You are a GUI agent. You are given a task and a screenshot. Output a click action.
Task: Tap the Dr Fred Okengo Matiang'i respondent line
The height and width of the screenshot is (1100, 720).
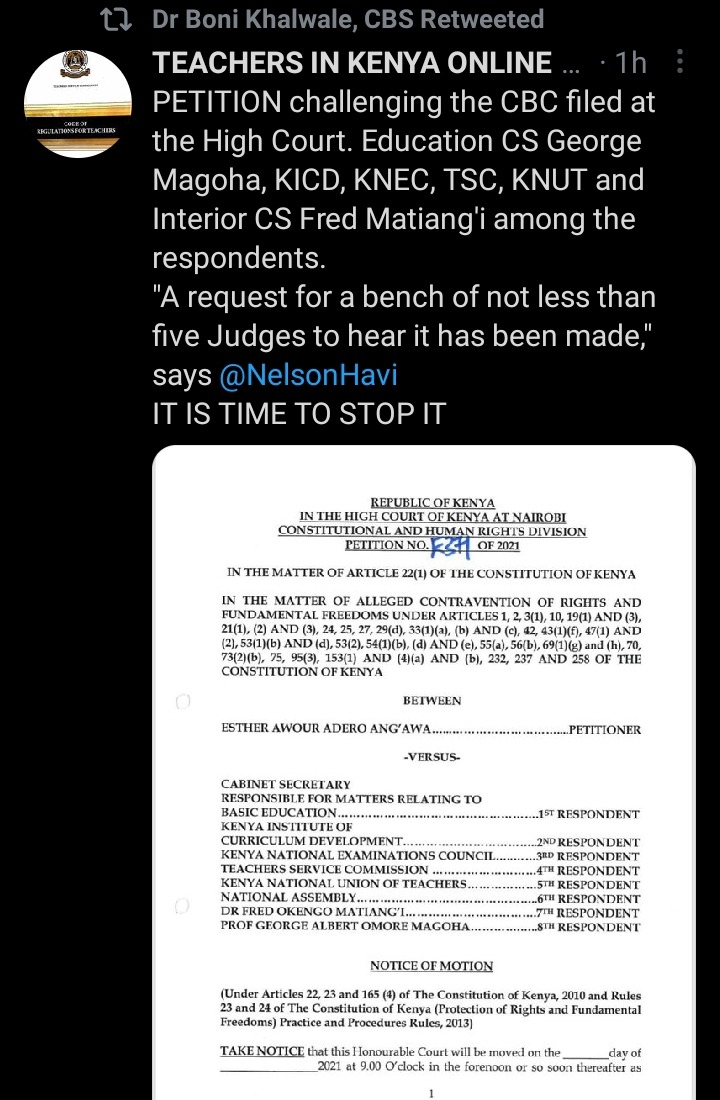(x=430, y=912)
